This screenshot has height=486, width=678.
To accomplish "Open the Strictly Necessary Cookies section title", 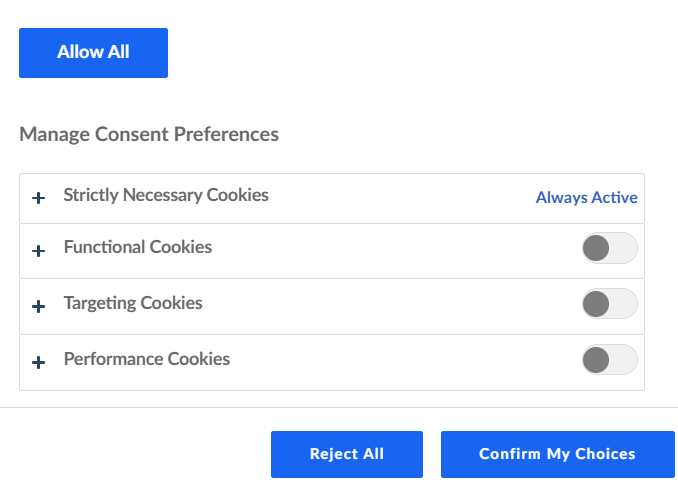I will (x=166, y=195).
